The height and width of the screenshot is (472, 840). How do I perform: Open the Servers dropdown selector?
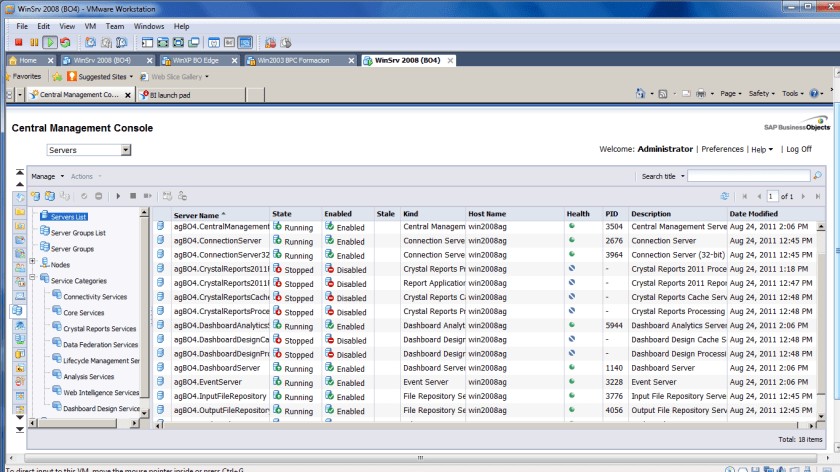coord(126,150)
